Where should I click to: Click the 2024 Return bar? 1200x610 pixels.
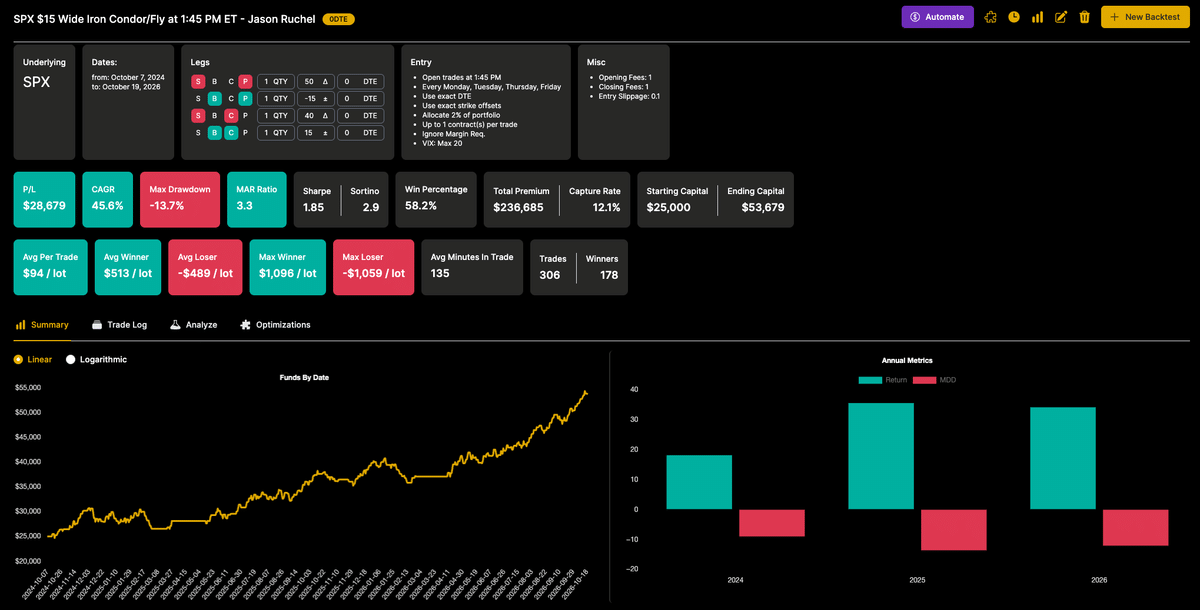coord(700,482)
